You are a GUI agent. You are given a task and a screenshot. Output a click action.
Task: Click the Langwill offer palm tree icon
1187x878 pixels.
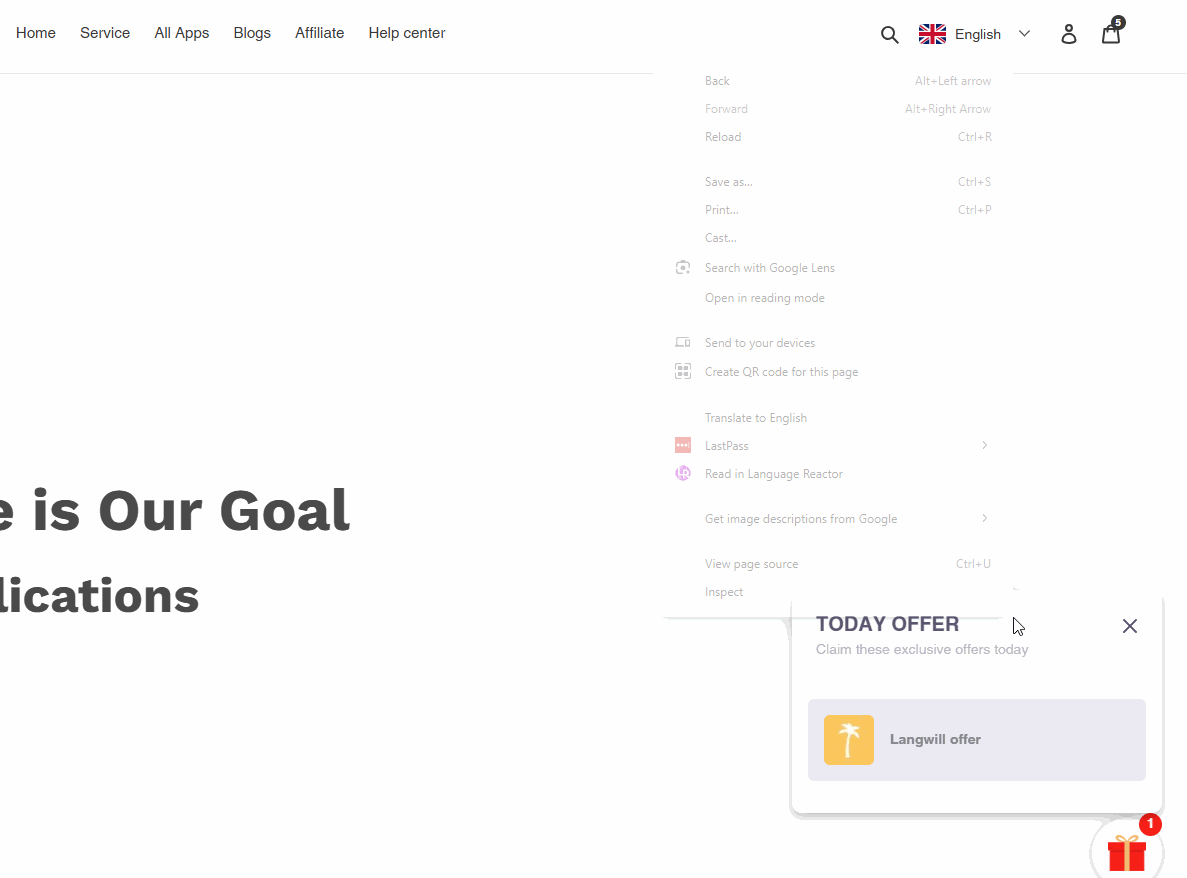pyautogui.click(x=849, y=739)
